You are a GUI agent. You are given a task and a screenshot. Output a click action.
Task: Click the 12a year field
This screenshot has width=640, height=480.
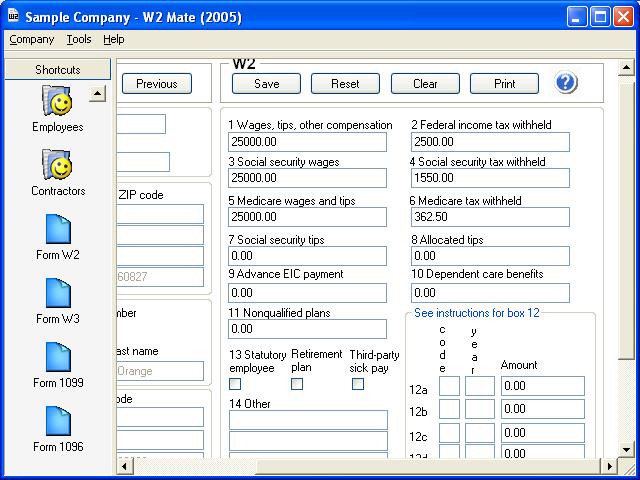click(480, 386)
